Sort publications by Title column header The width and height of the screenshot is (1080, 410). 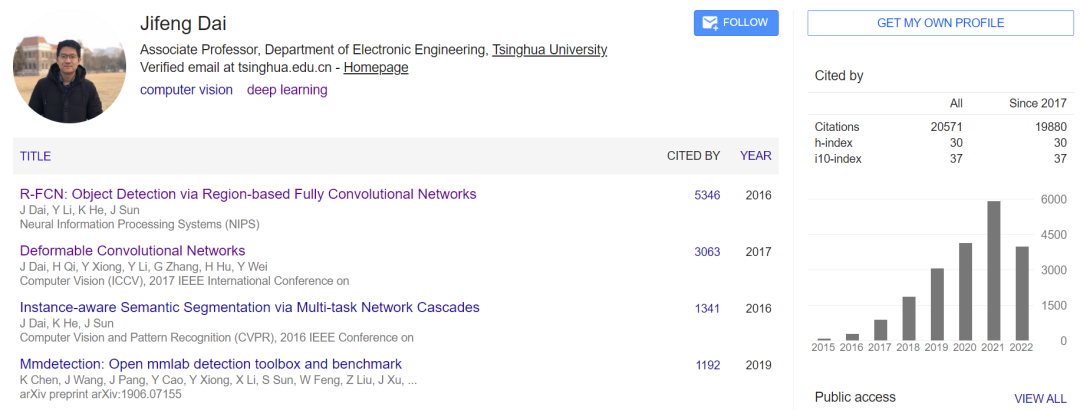pyautogui.click(x=35, y=156)
